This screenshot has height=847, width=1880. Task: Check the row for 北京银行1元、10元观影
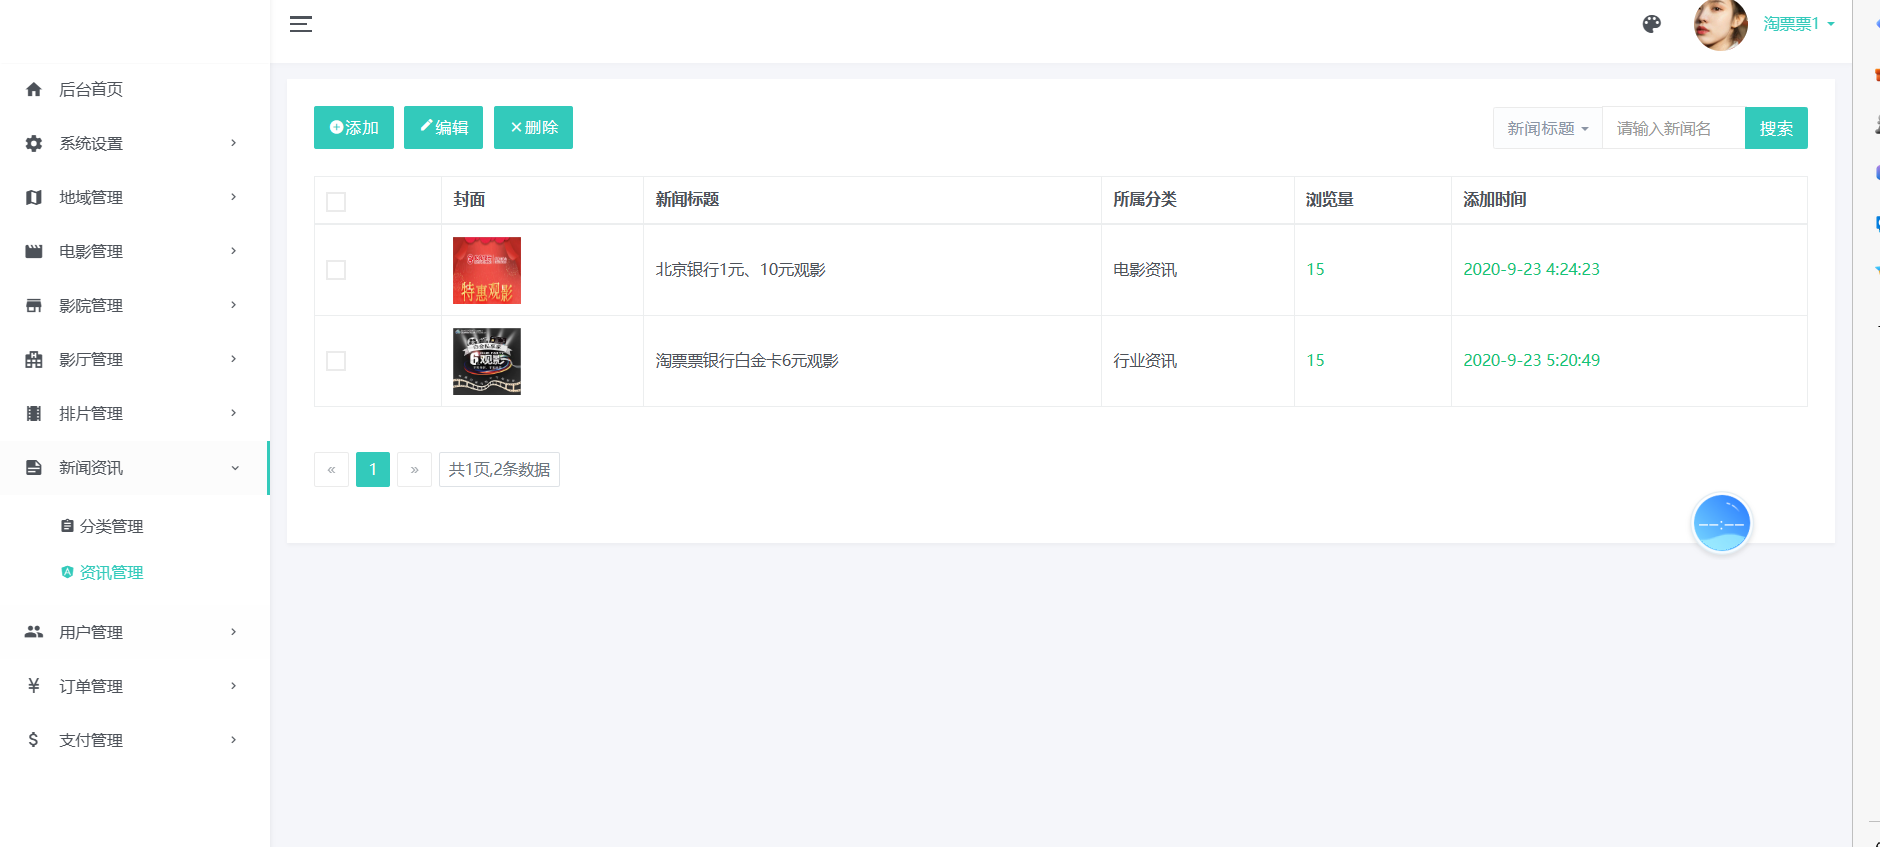[336, 270]
